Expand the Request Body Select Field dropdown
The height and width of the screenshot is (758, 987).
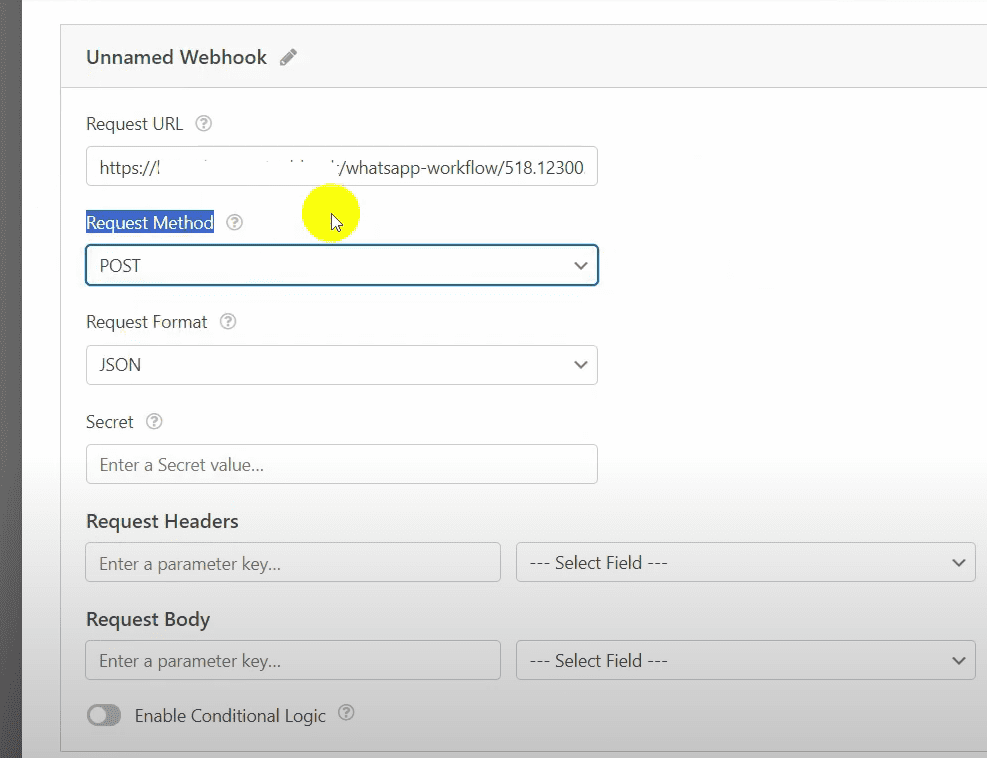tap(745, 661)
